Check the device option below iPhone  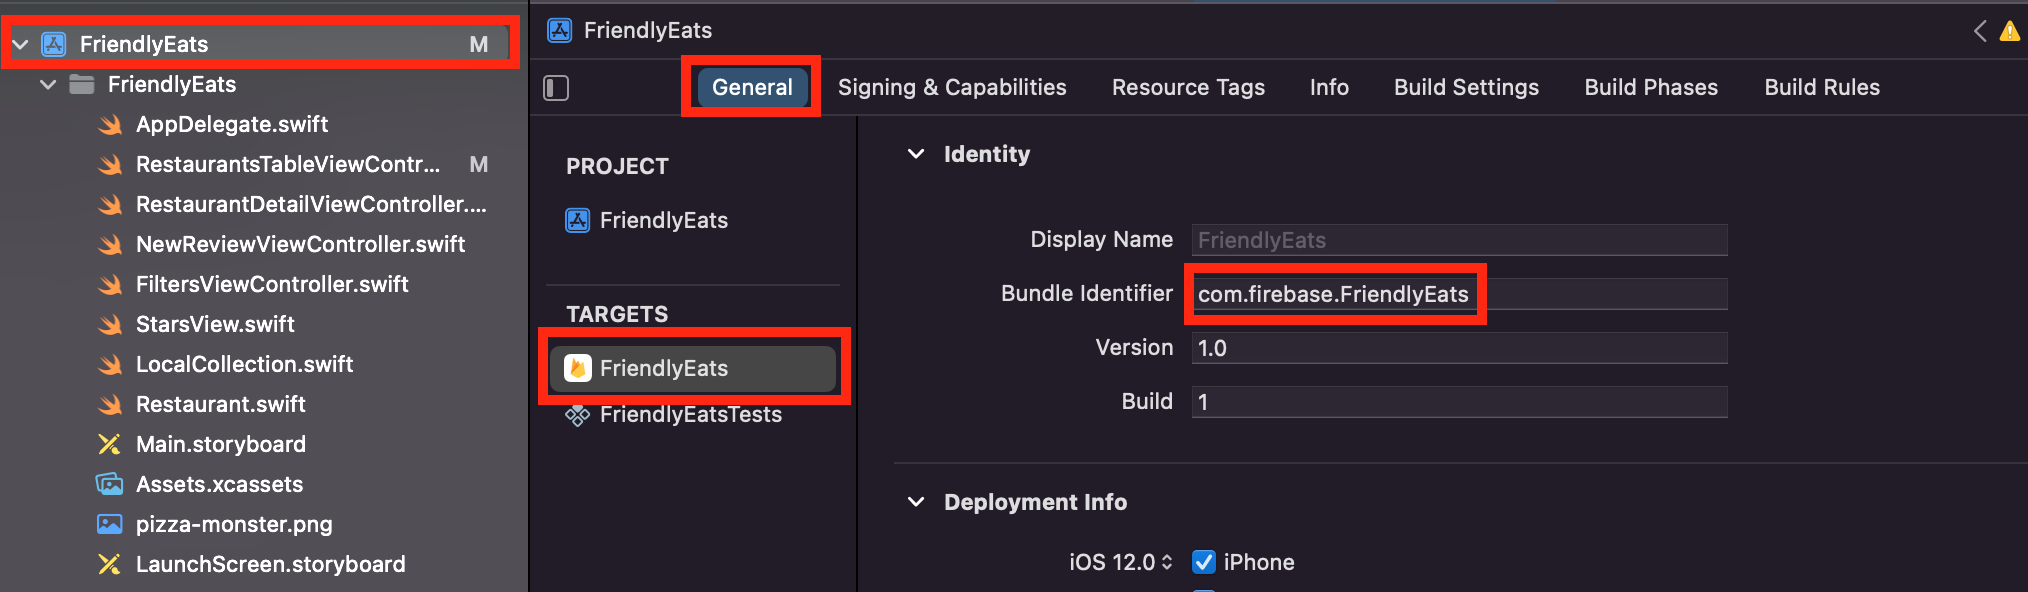[x=1204, y=589]
